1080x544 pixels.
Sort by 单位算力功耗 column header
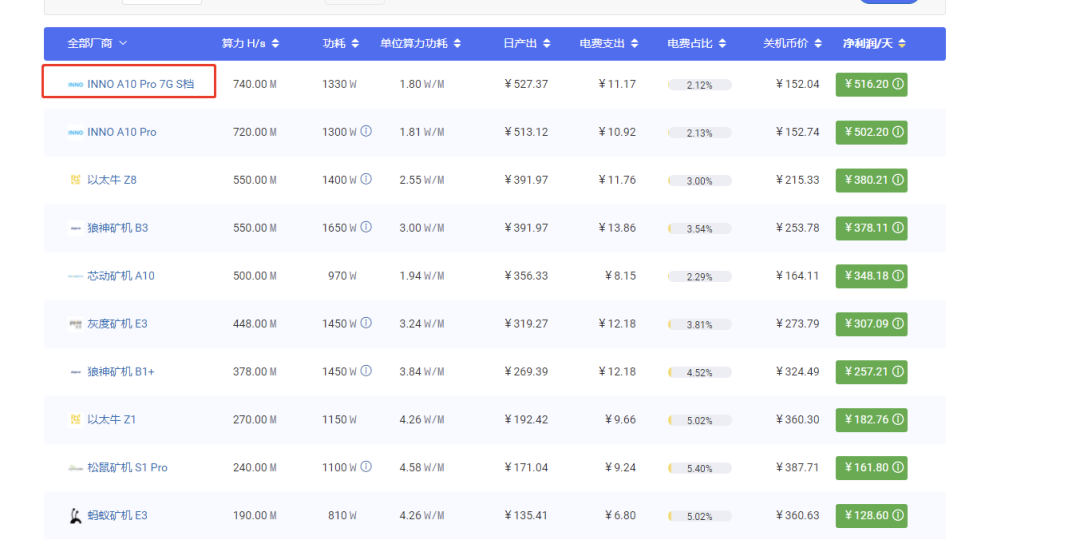click(x=421, y=43)
